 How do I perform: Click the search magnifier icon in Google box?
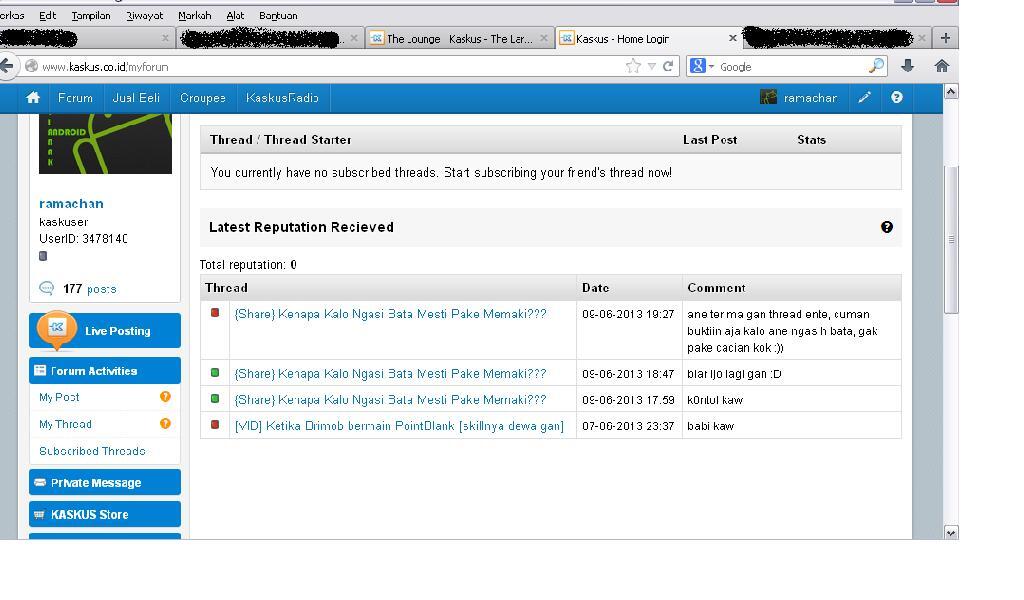pyautogui.click(x=876, y=65)
